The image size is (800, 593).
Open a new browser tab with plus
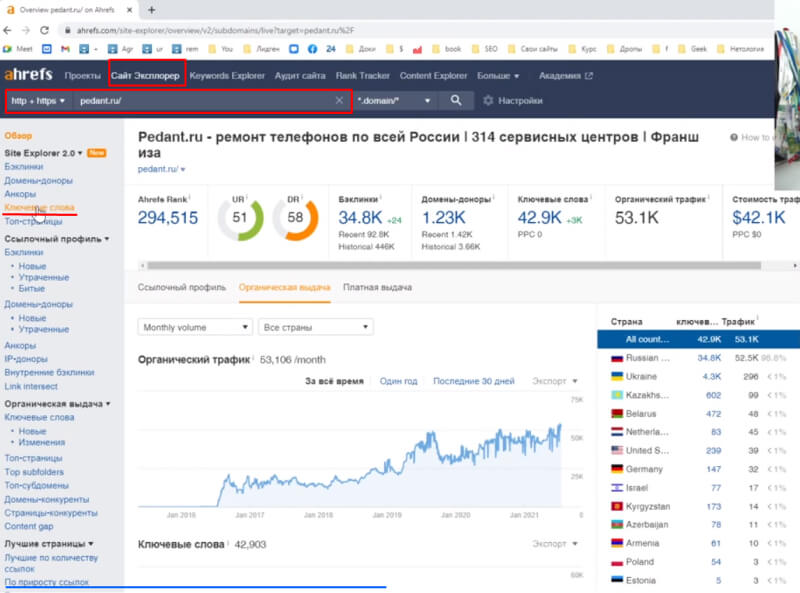click(x=152, y=10)
